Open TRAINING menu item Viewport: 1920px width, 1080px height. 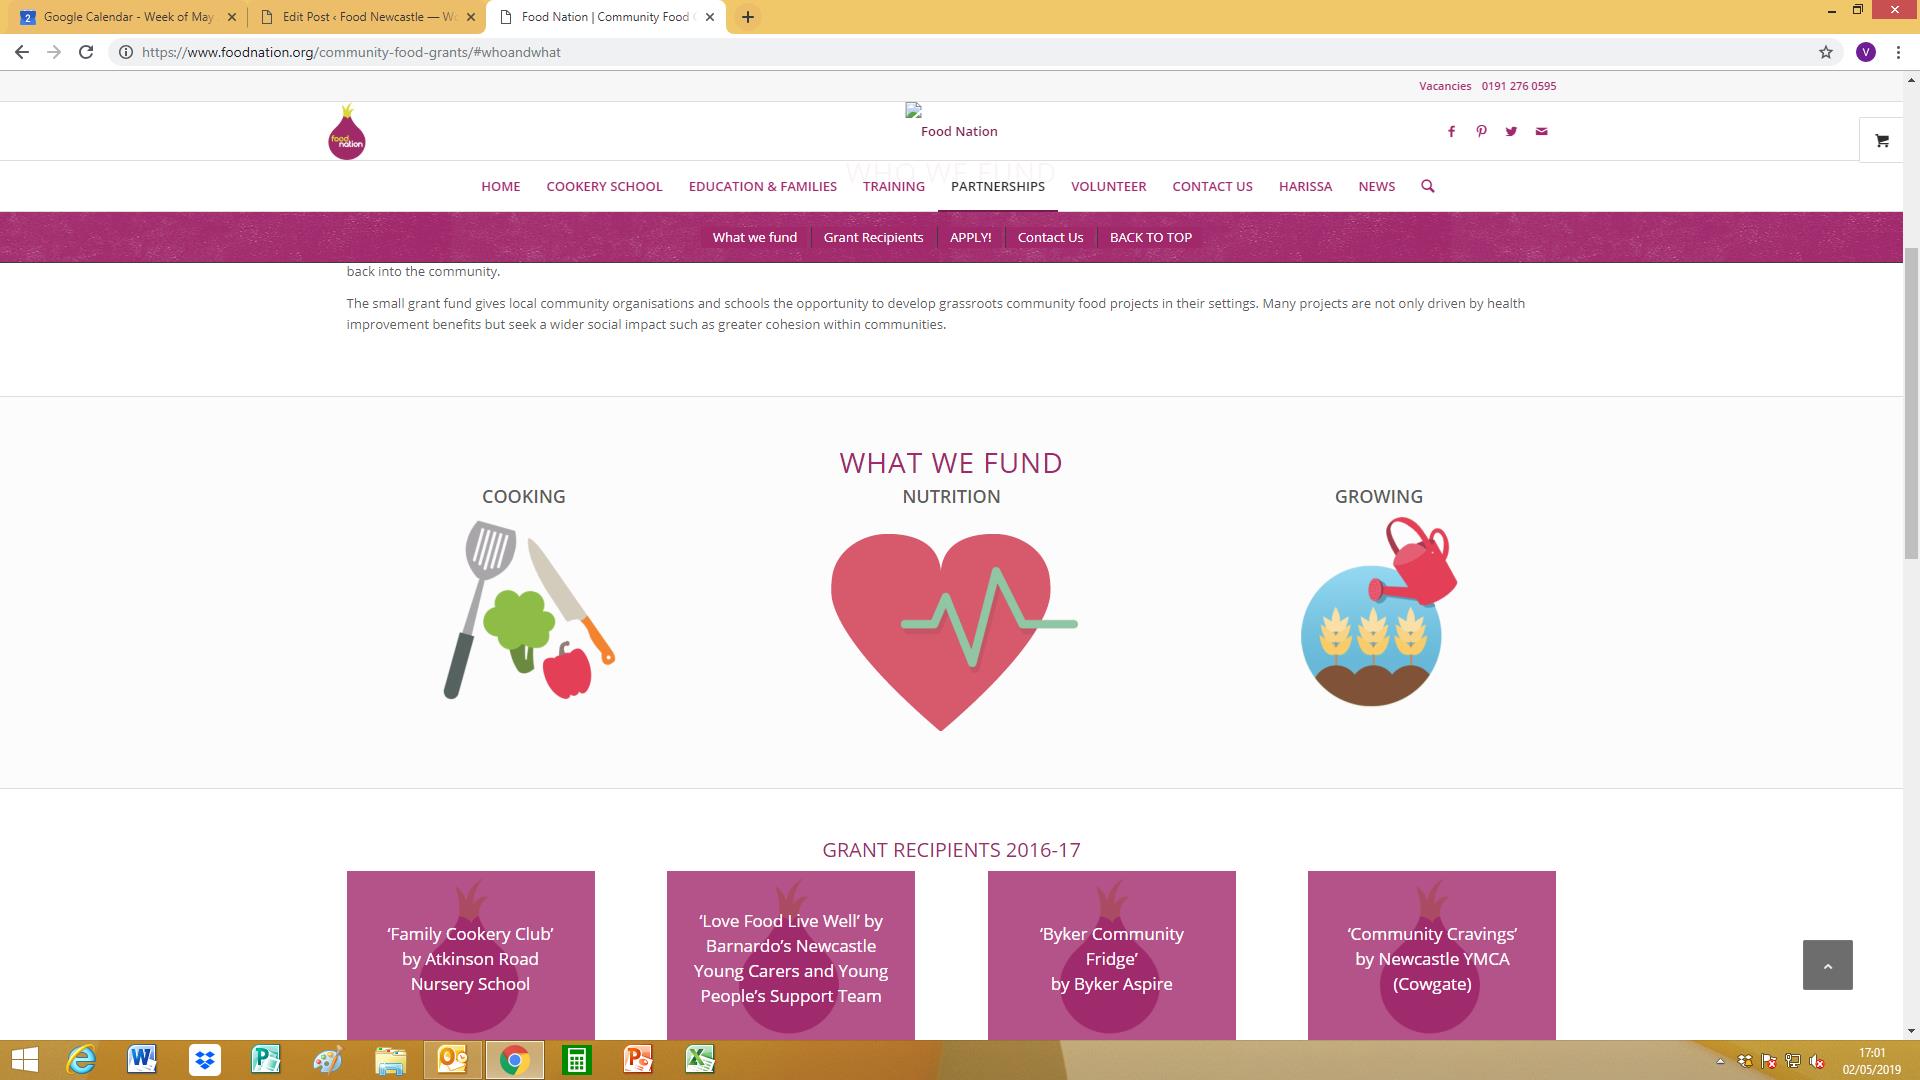coord(893,186)
